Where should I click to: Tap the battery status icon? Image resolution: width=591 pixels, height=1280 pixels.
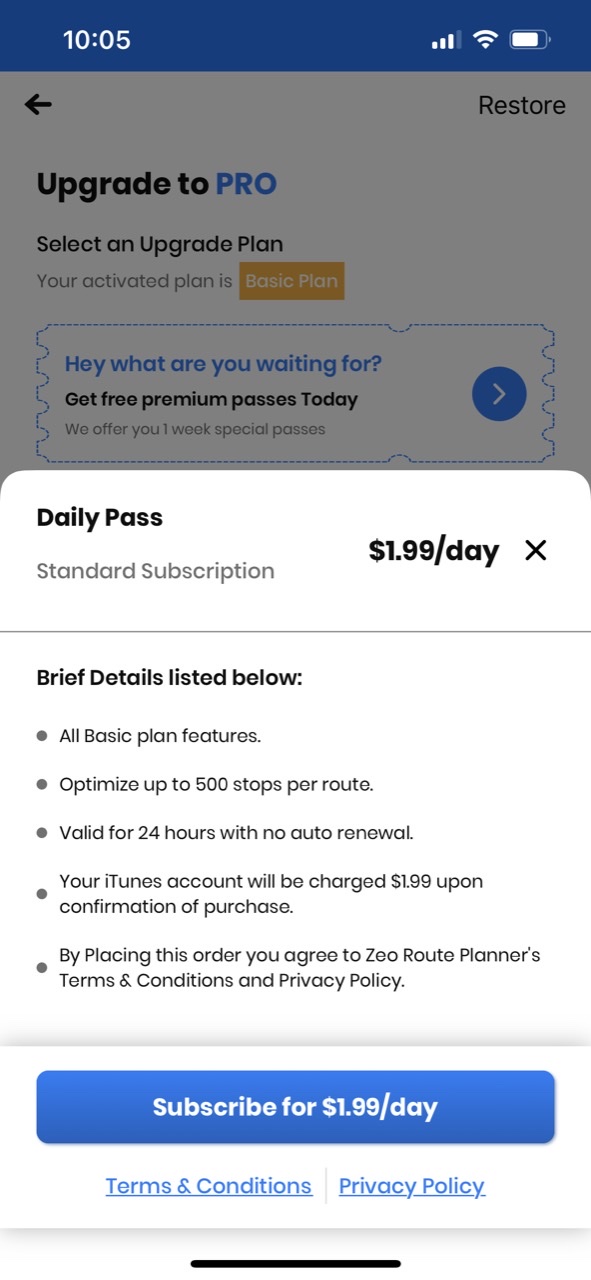tap(530, 40)
